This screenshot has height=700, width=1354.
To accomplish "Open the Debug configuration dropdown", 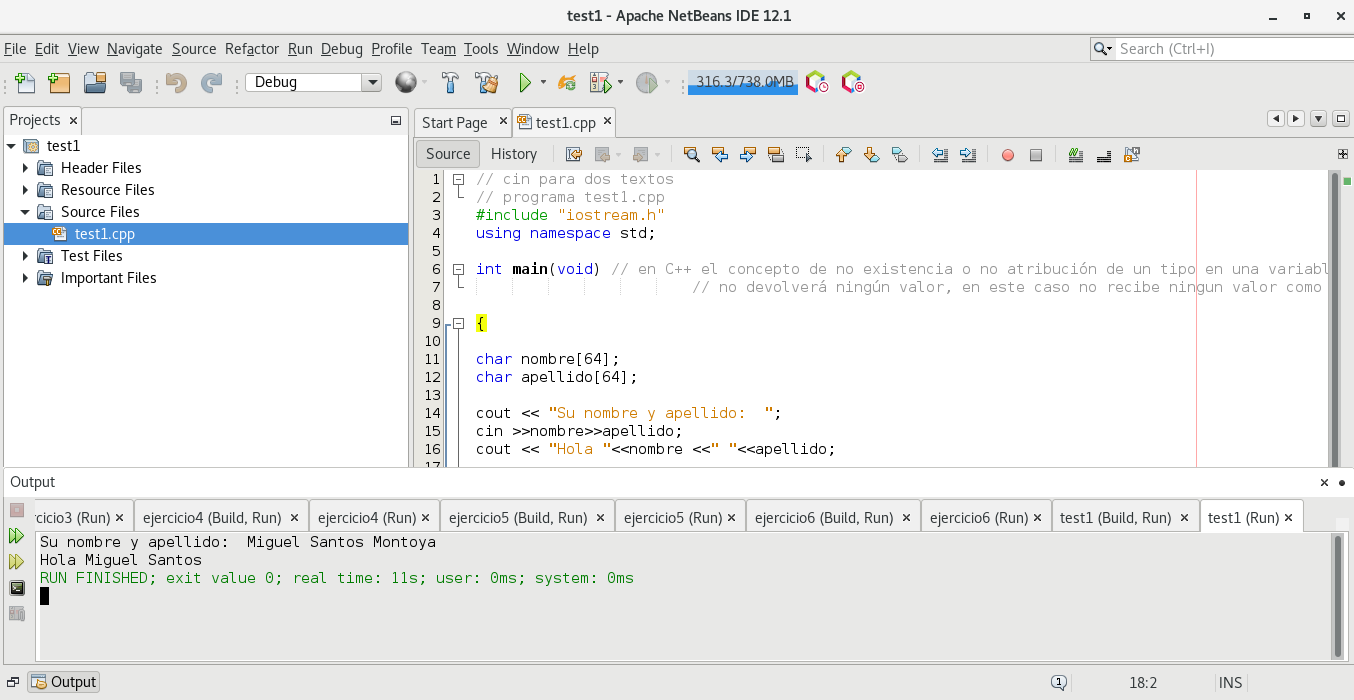I will (372, 83).
